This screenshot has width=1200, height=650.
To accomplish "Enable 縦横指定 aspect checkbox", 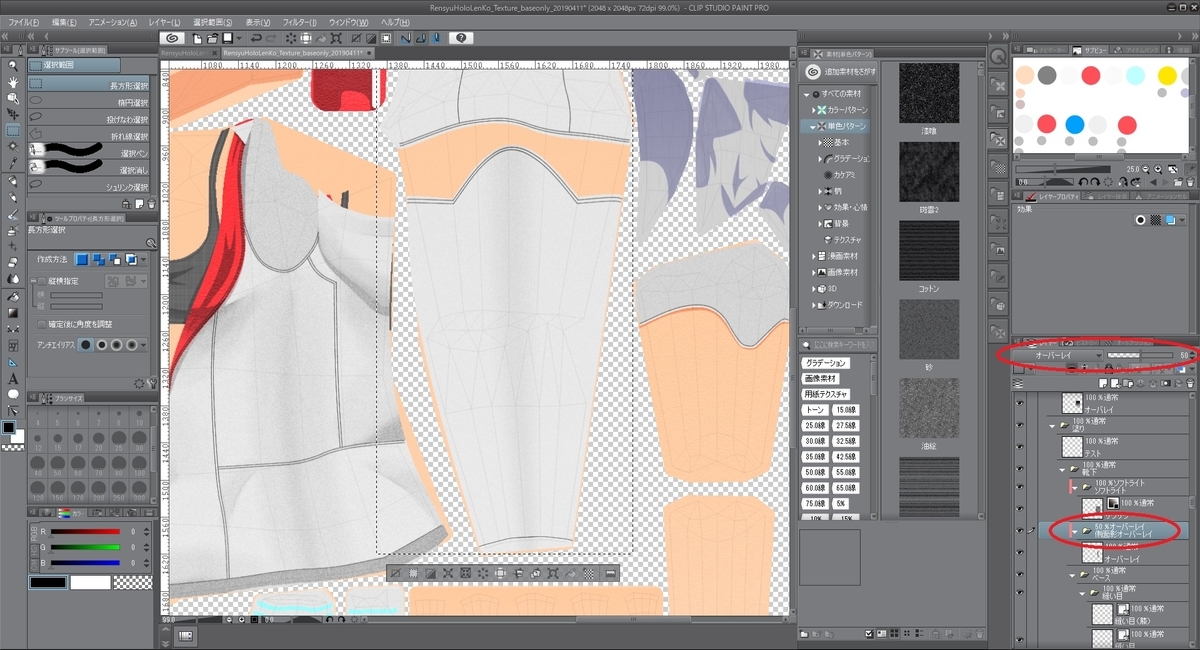I will point(41,282).
